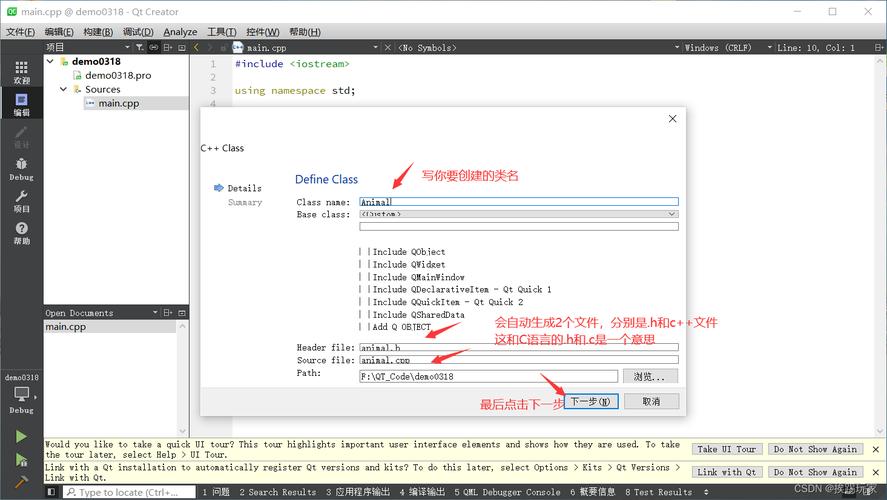Click the Type to locate search box
Viewport: 887px width, 500px height.
(x=130, y=492)
